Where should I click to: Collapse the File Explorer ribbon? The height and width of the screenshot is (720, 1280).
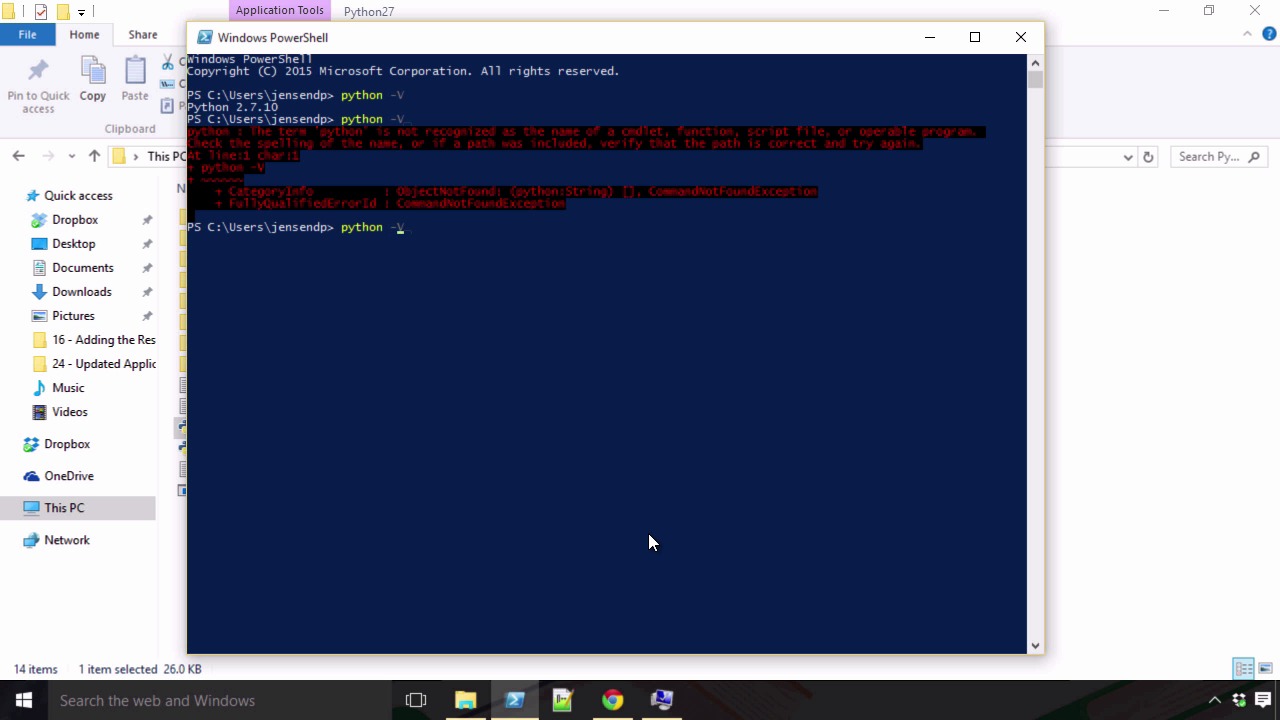pos(1247,34)
